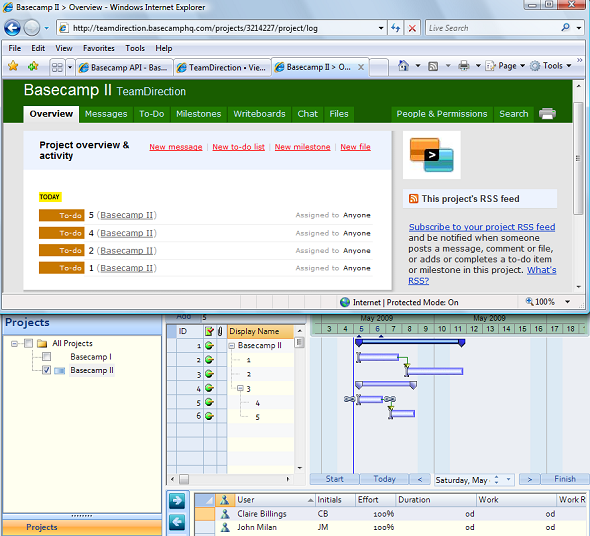Click the Live Search magnifier icon

click(x=565, y=27)
